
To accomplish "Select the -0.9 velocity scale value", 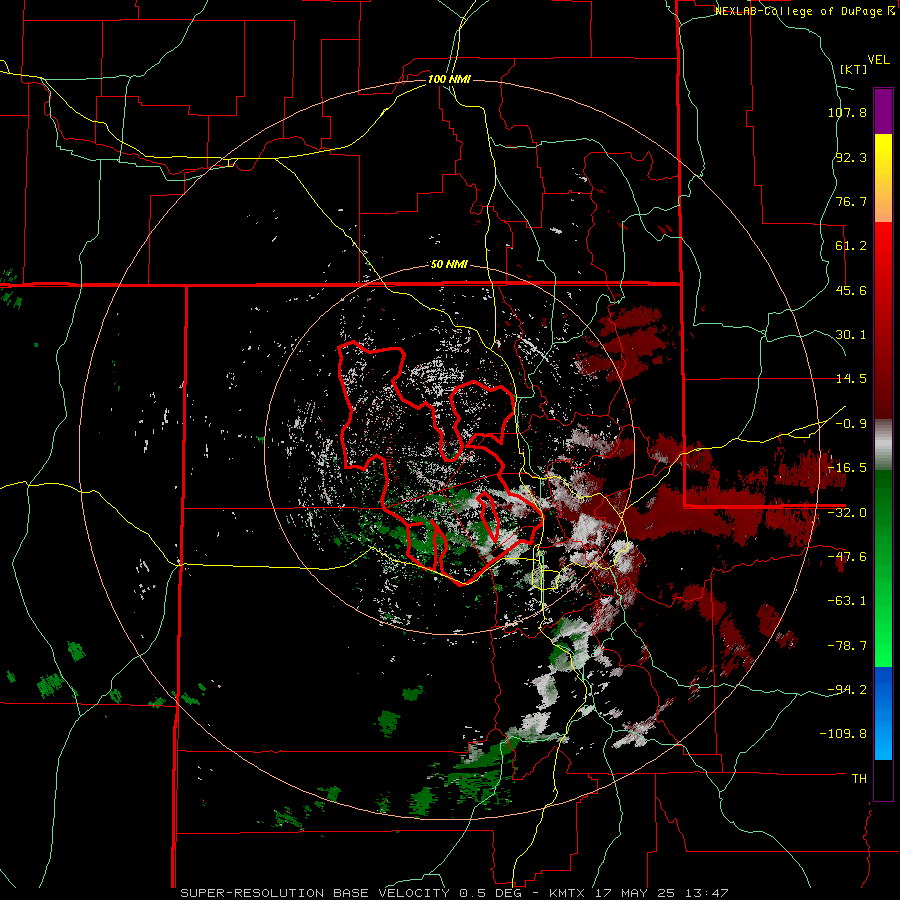I will click(851, 424).
